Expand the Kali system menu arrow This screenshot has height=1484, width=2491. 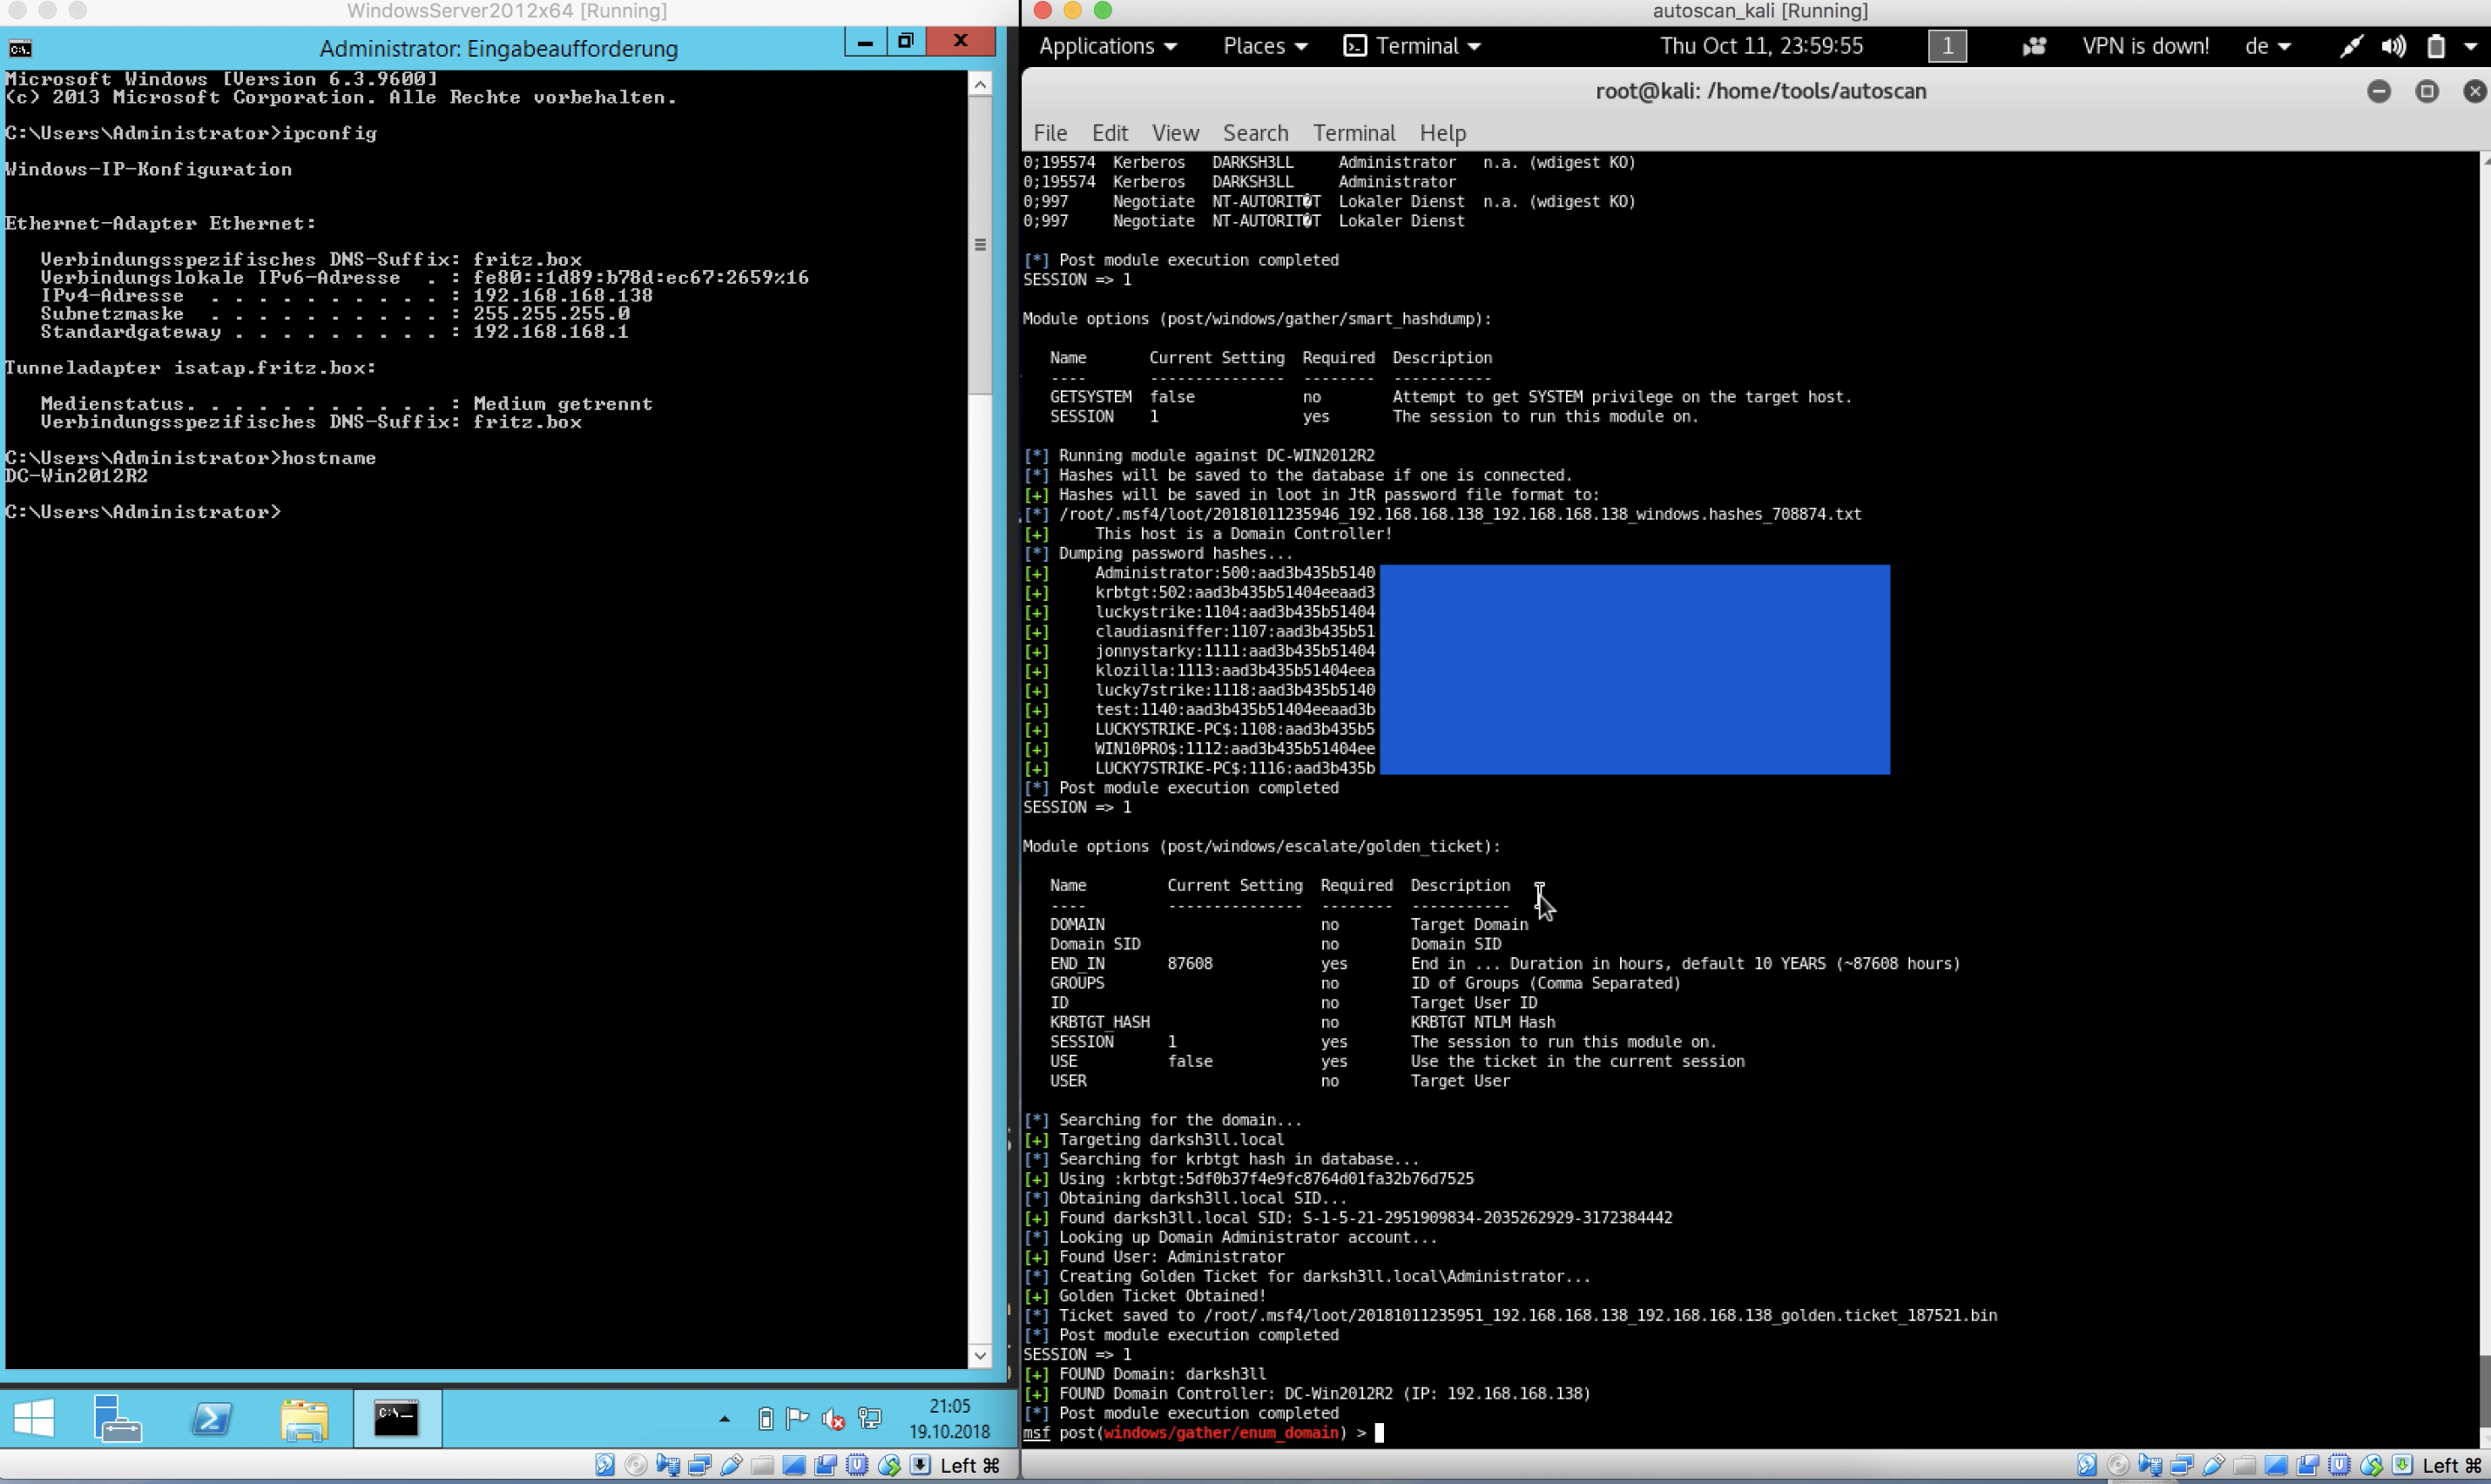(x=2470, y=47)
